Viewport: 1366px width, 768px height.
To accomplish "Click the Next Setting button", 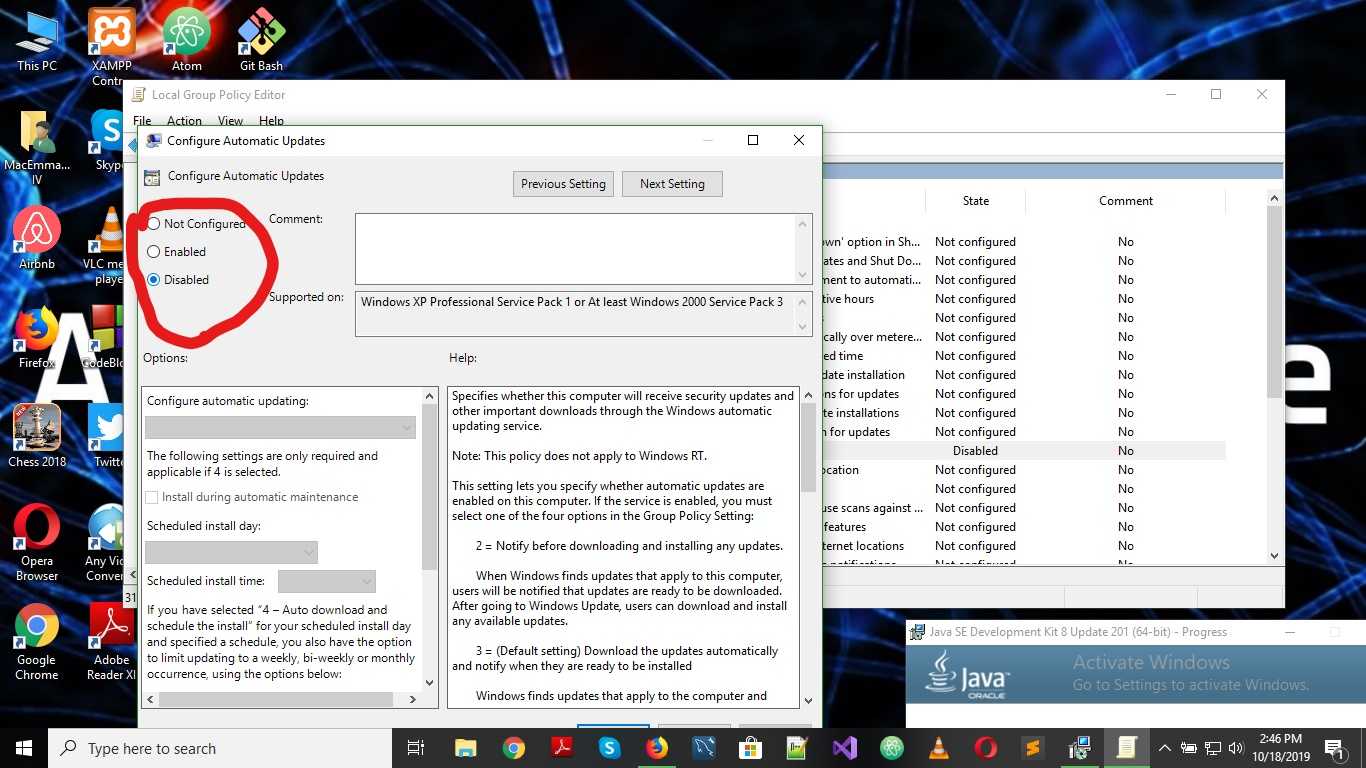I will click(672, 184).
